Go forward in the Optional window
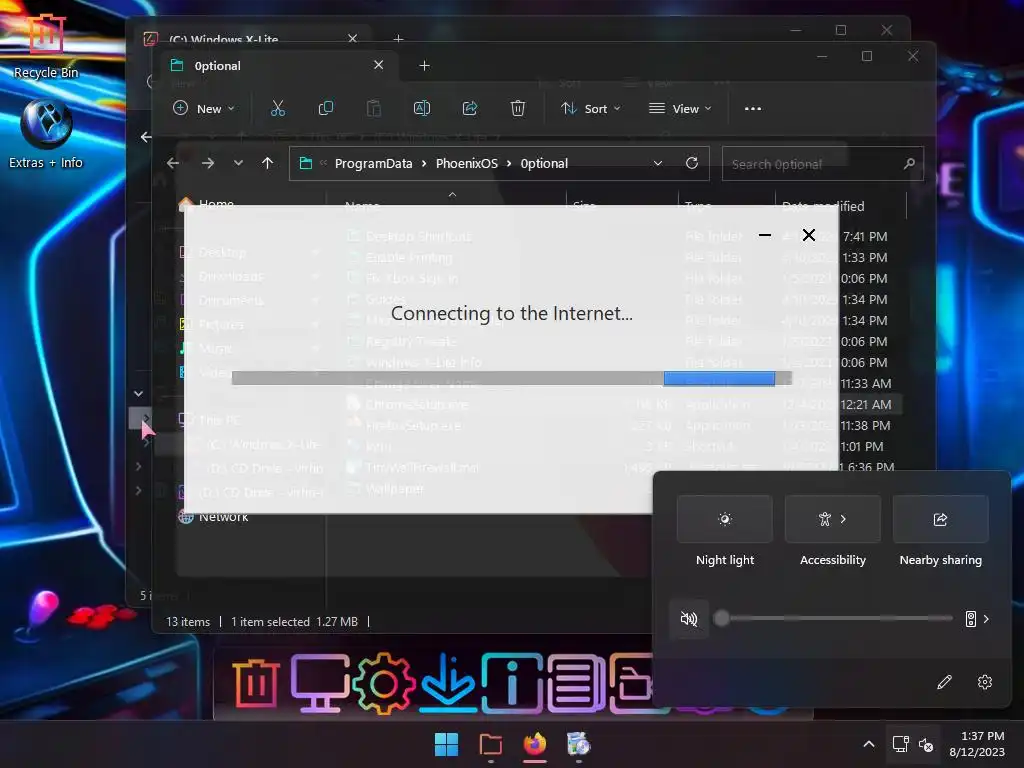This screenshot has width=1024, height=768. [208, 163]
